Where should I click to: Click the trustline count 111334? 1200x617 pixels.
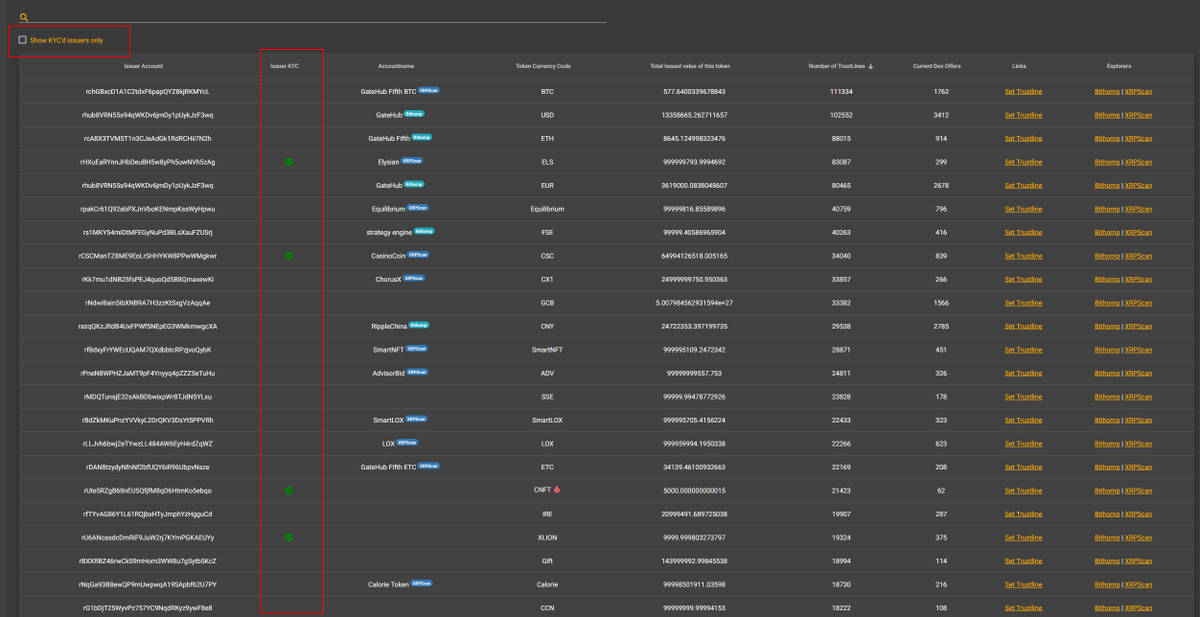(841, 91)
